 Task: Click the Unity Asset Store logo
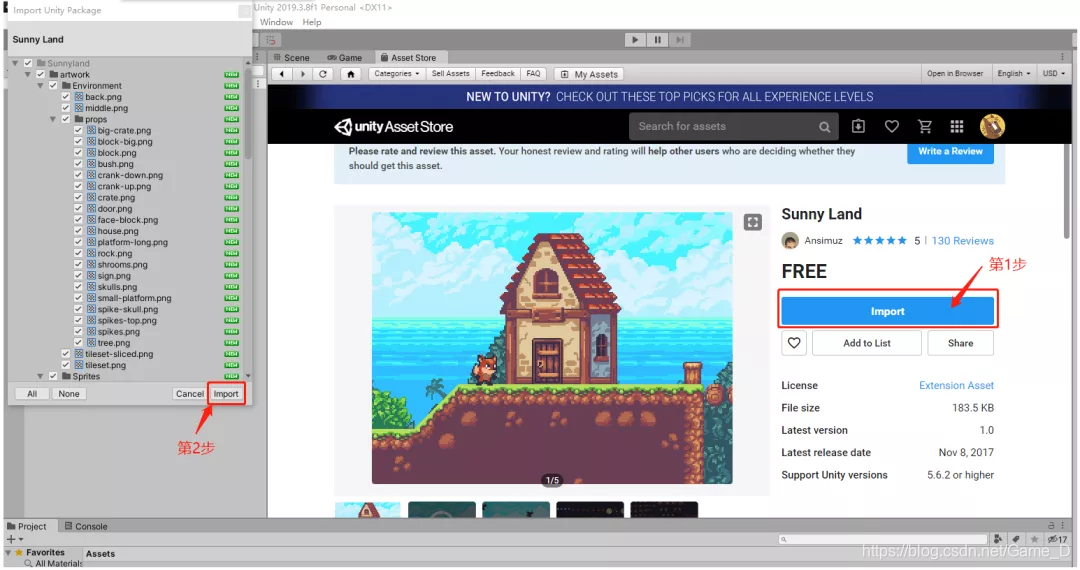pos(393,127)
